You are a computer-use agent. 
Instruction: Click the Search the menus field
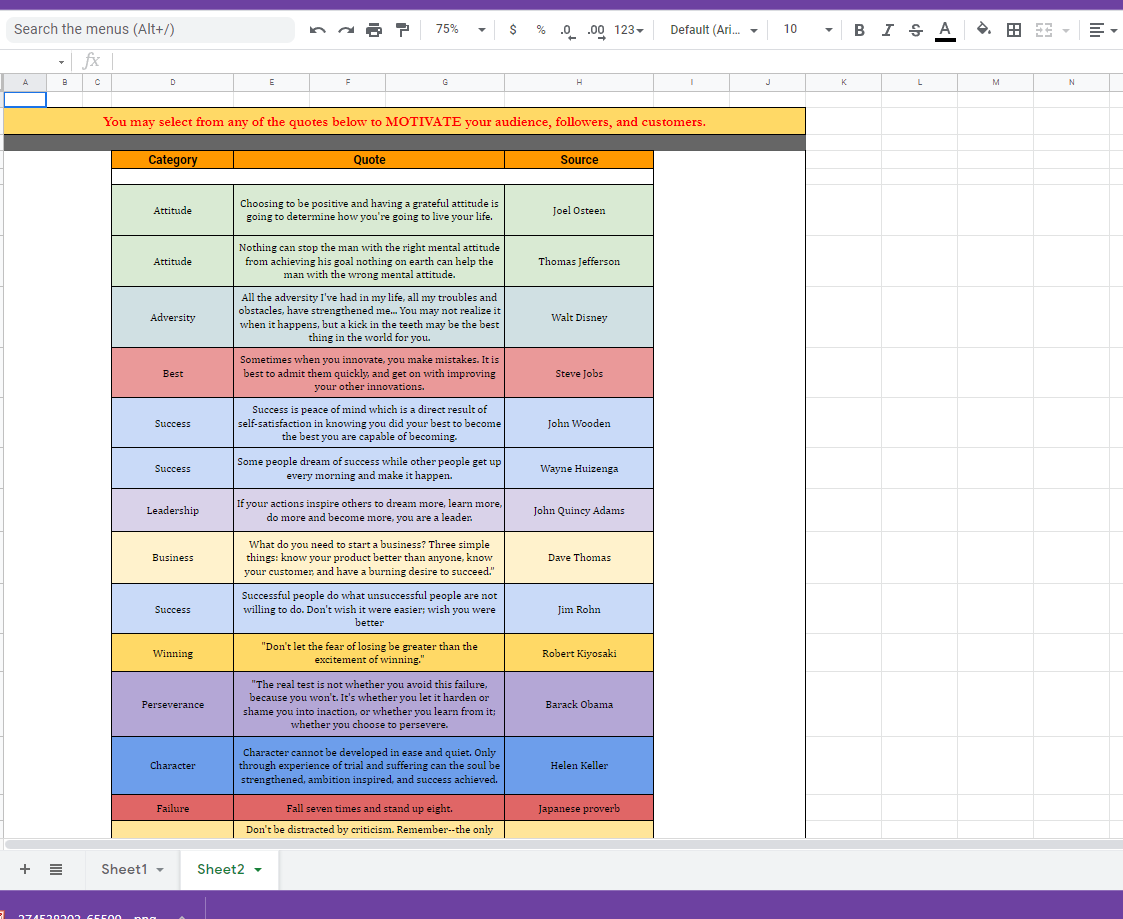pos(150,29)
